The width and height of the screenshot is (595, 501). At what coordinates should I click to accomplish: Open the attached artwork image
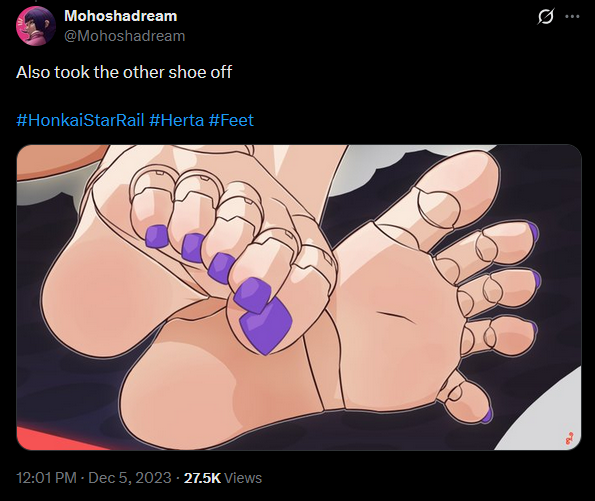[299, 297]
